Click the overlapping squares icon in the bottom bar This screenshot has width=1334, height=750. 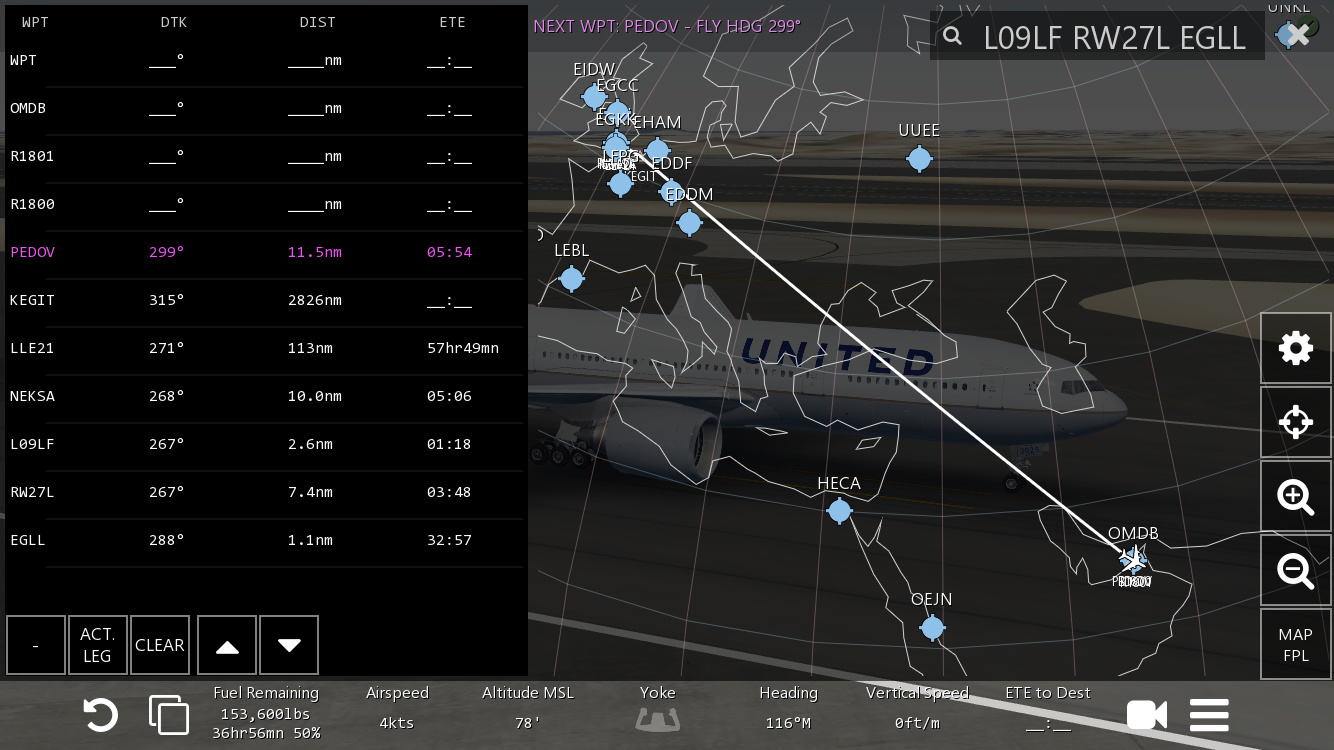[169, 715]
